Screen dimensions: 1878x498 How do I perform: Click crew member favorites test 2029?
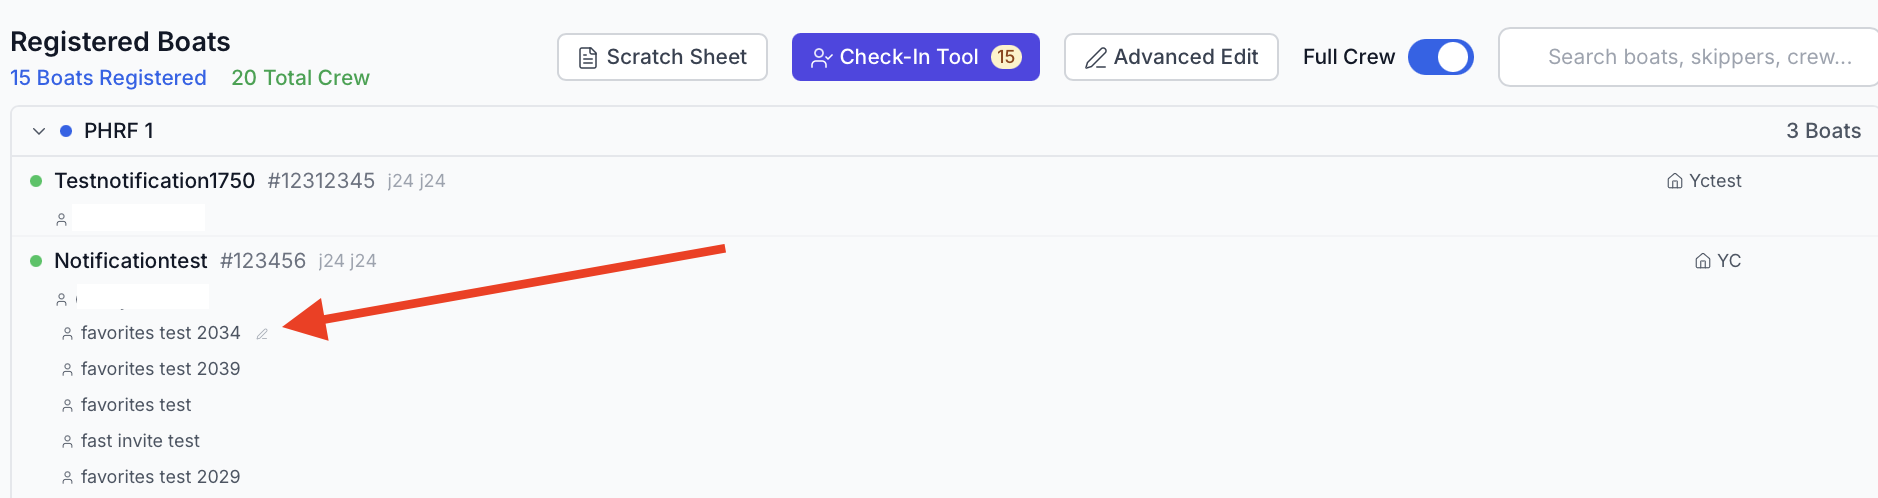(x=160, y=477)
